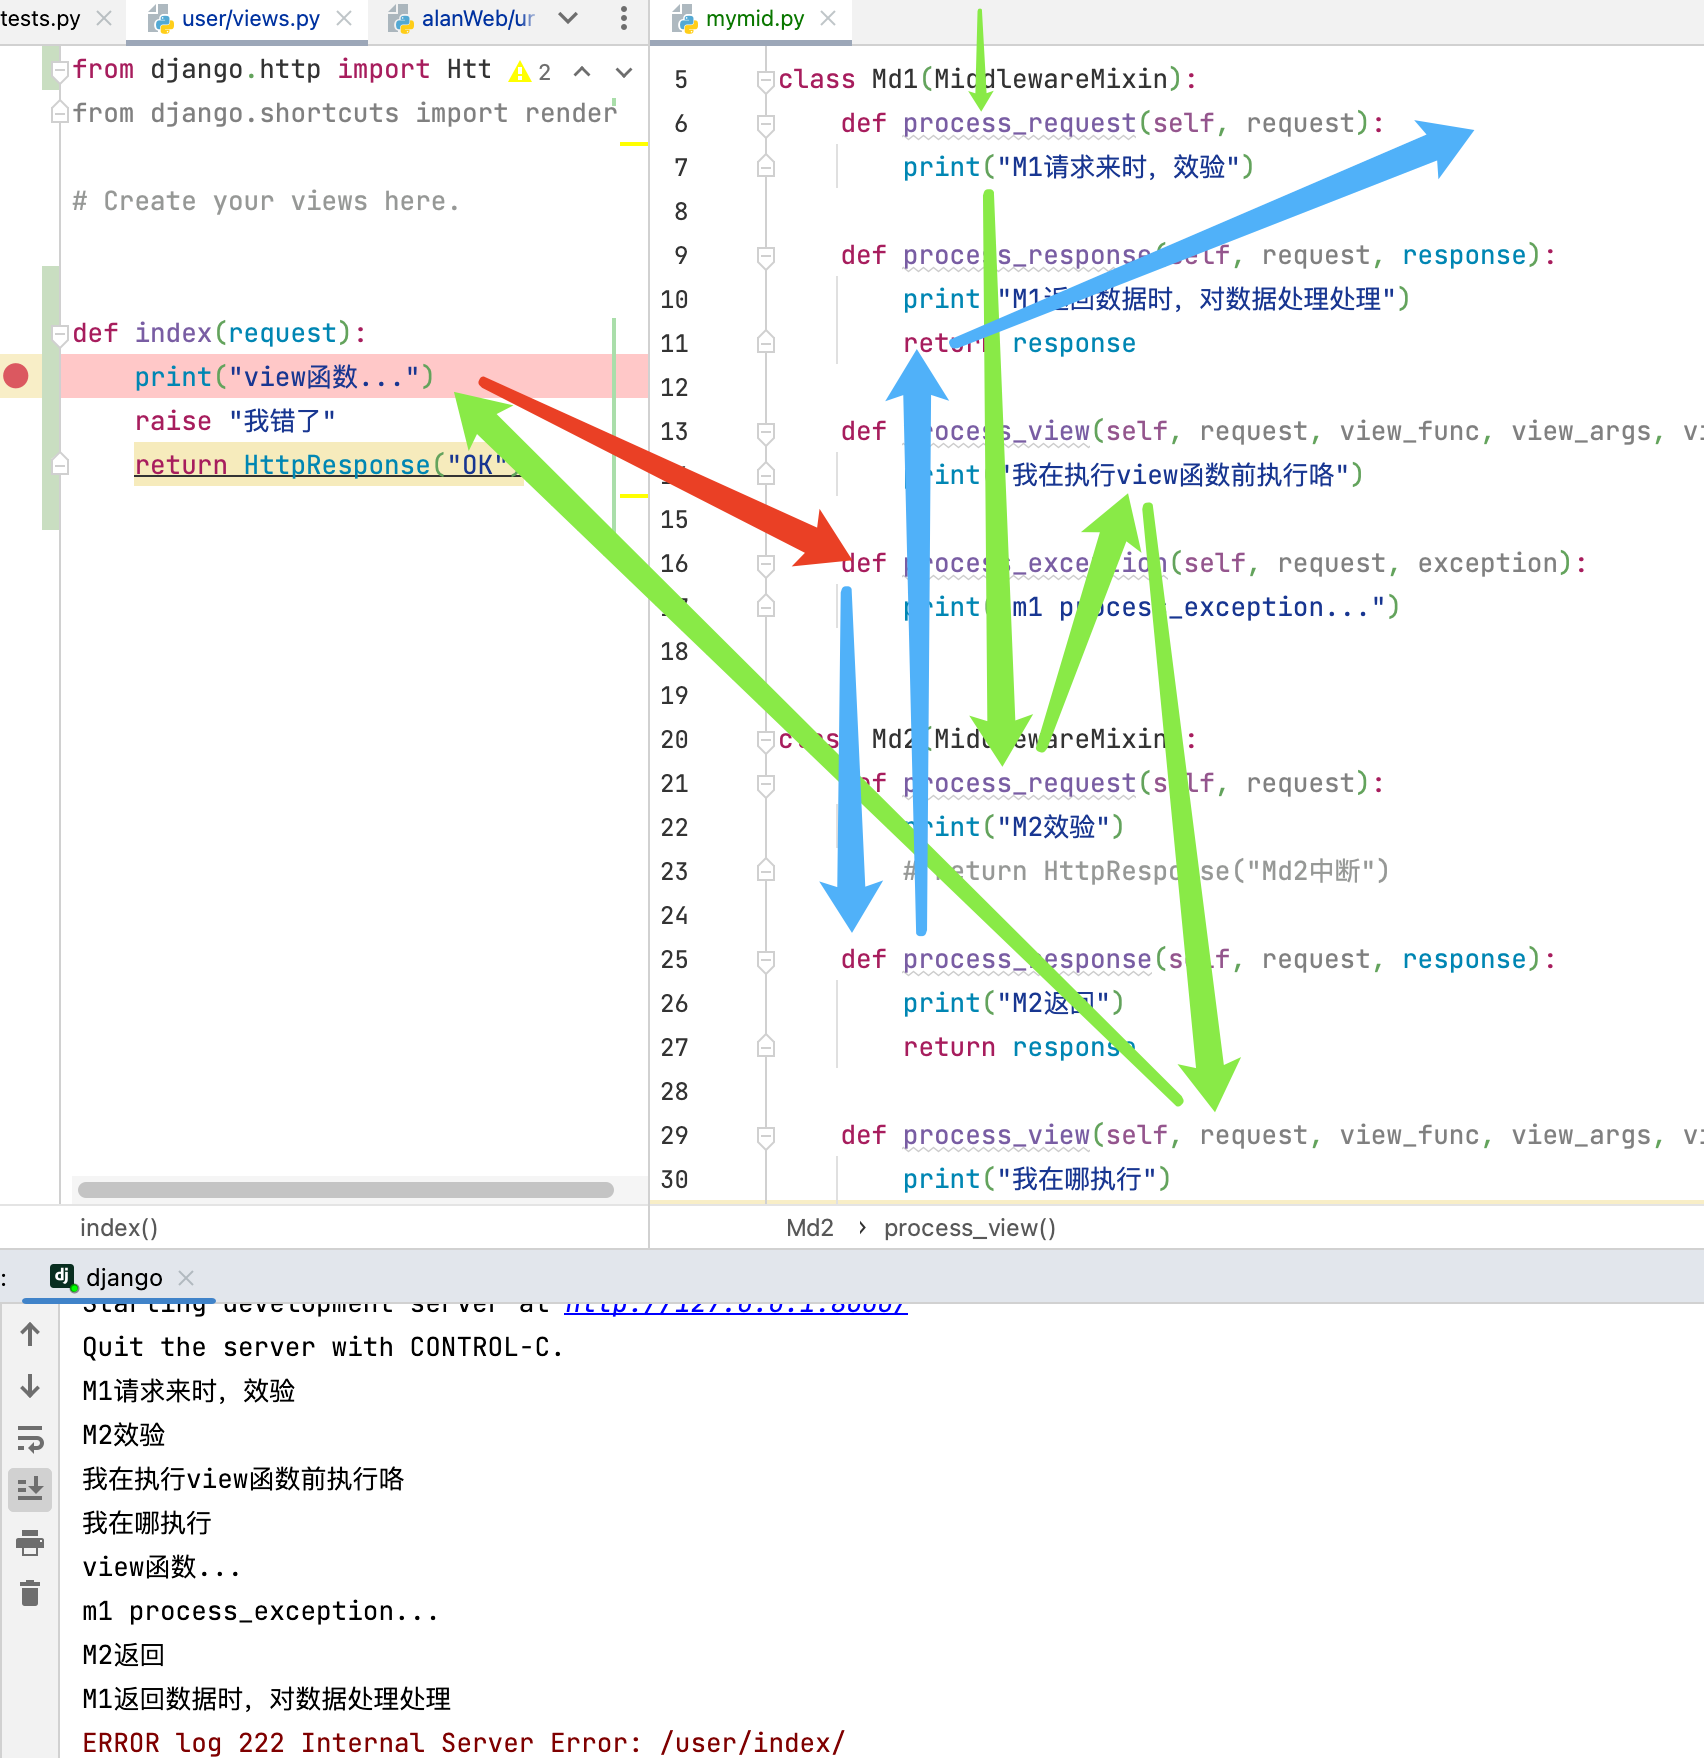Click line number 8 in mymid.py gutter
Screen dimensions: 1704x1758
(680, 211)
